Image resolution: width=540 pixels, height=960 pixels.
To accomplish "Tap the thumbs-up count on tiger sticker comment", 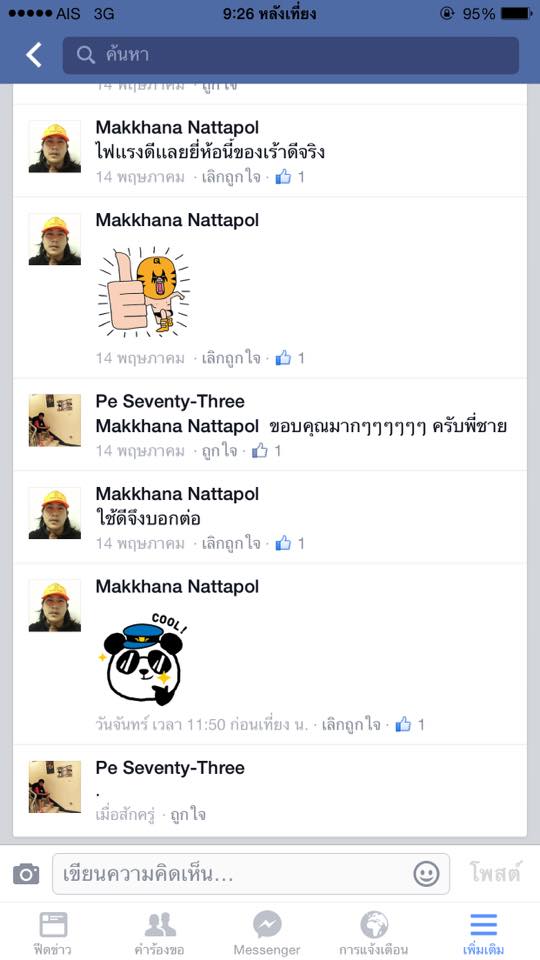I will click(x=290, y=358).
